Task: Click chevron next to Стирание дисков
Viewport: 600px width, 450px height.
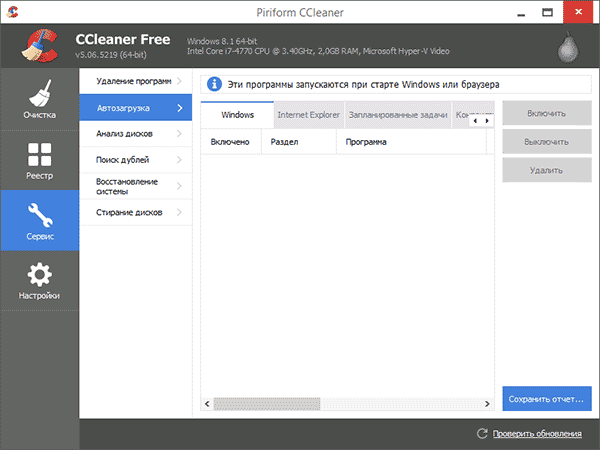Action: (179, 212)
